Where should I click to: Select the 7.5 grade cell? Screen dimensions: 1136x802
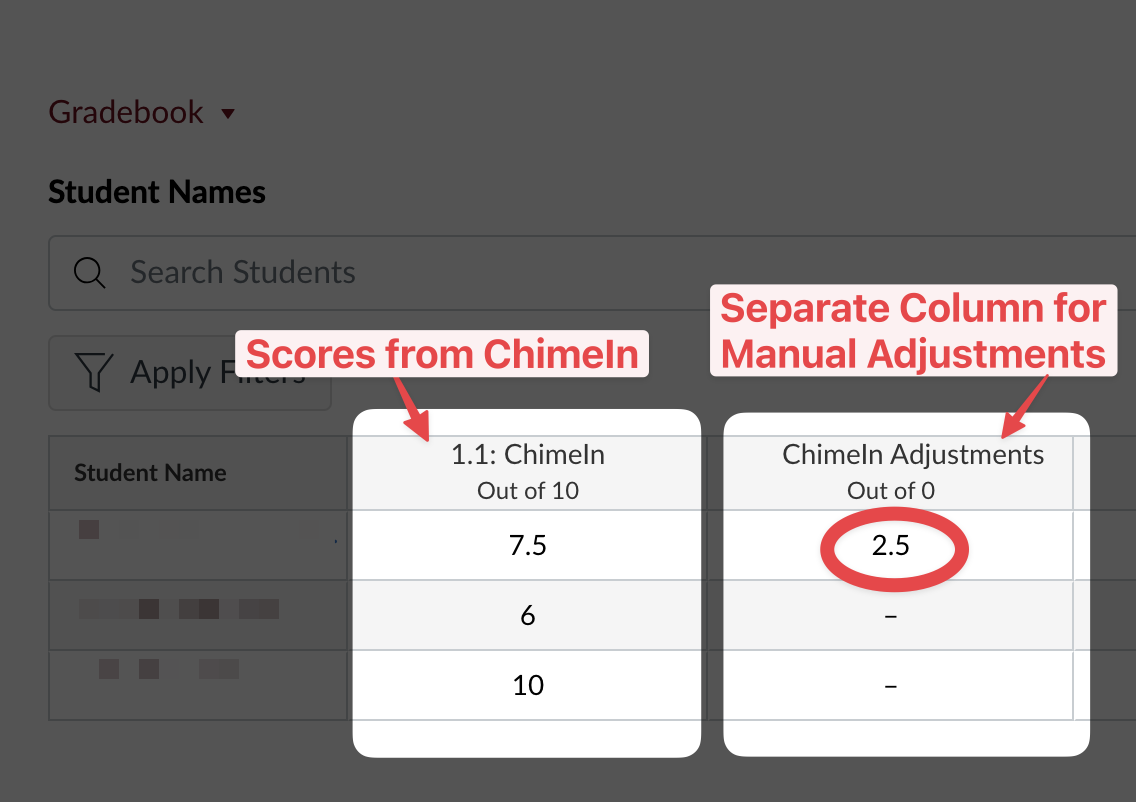pos(527,545)
